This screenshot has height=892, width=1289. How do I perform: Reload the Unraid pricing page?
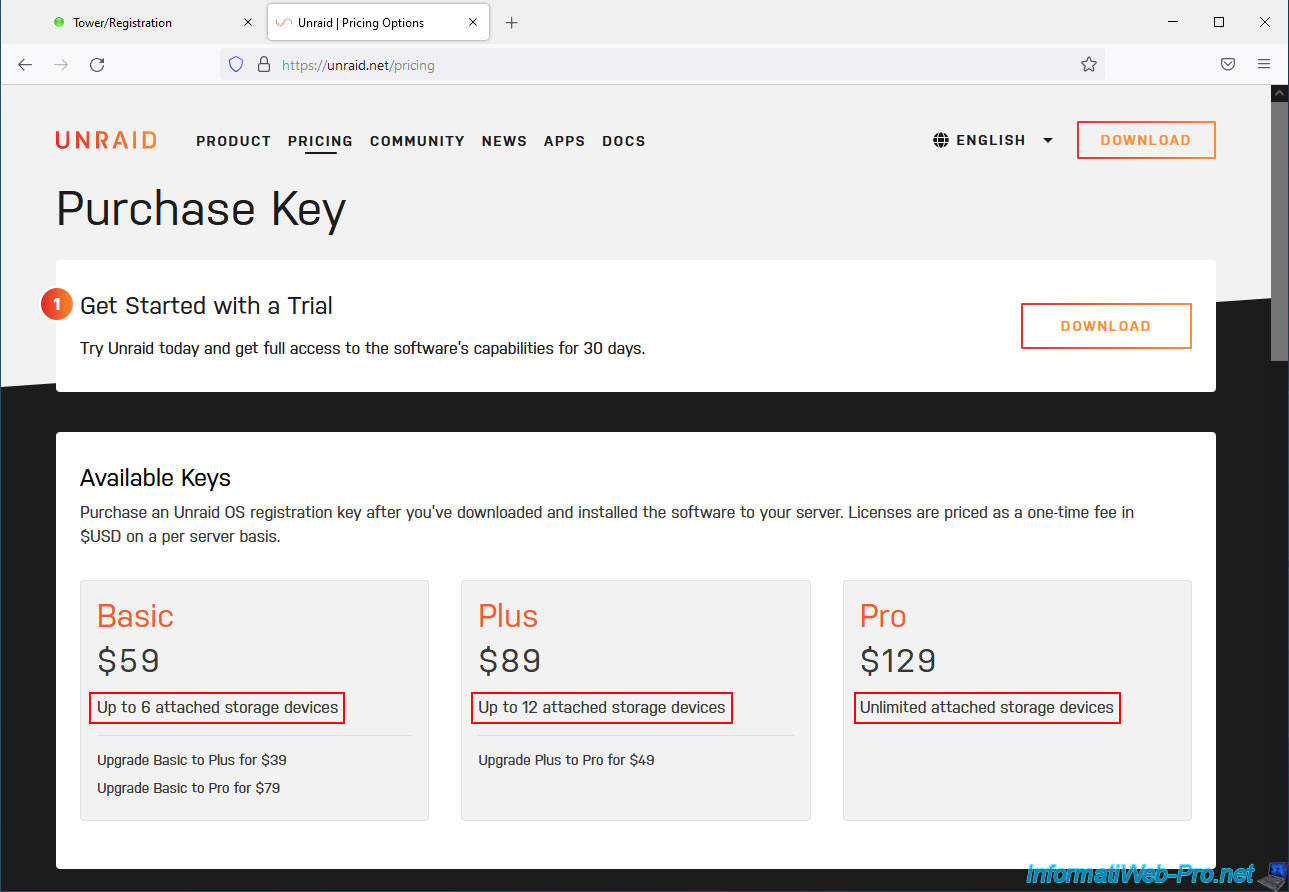click(x=97, y=65)
